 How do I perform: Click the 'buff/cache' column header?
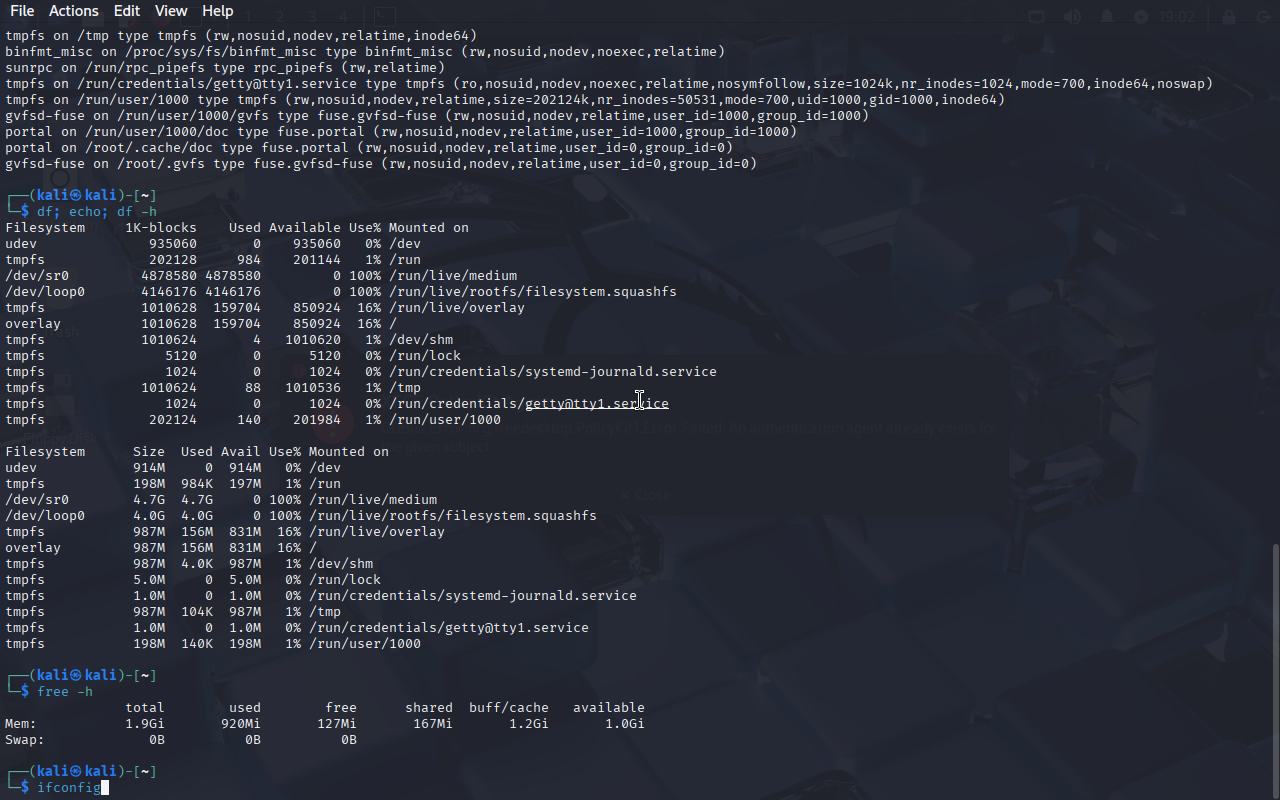(x=509, y=708)
